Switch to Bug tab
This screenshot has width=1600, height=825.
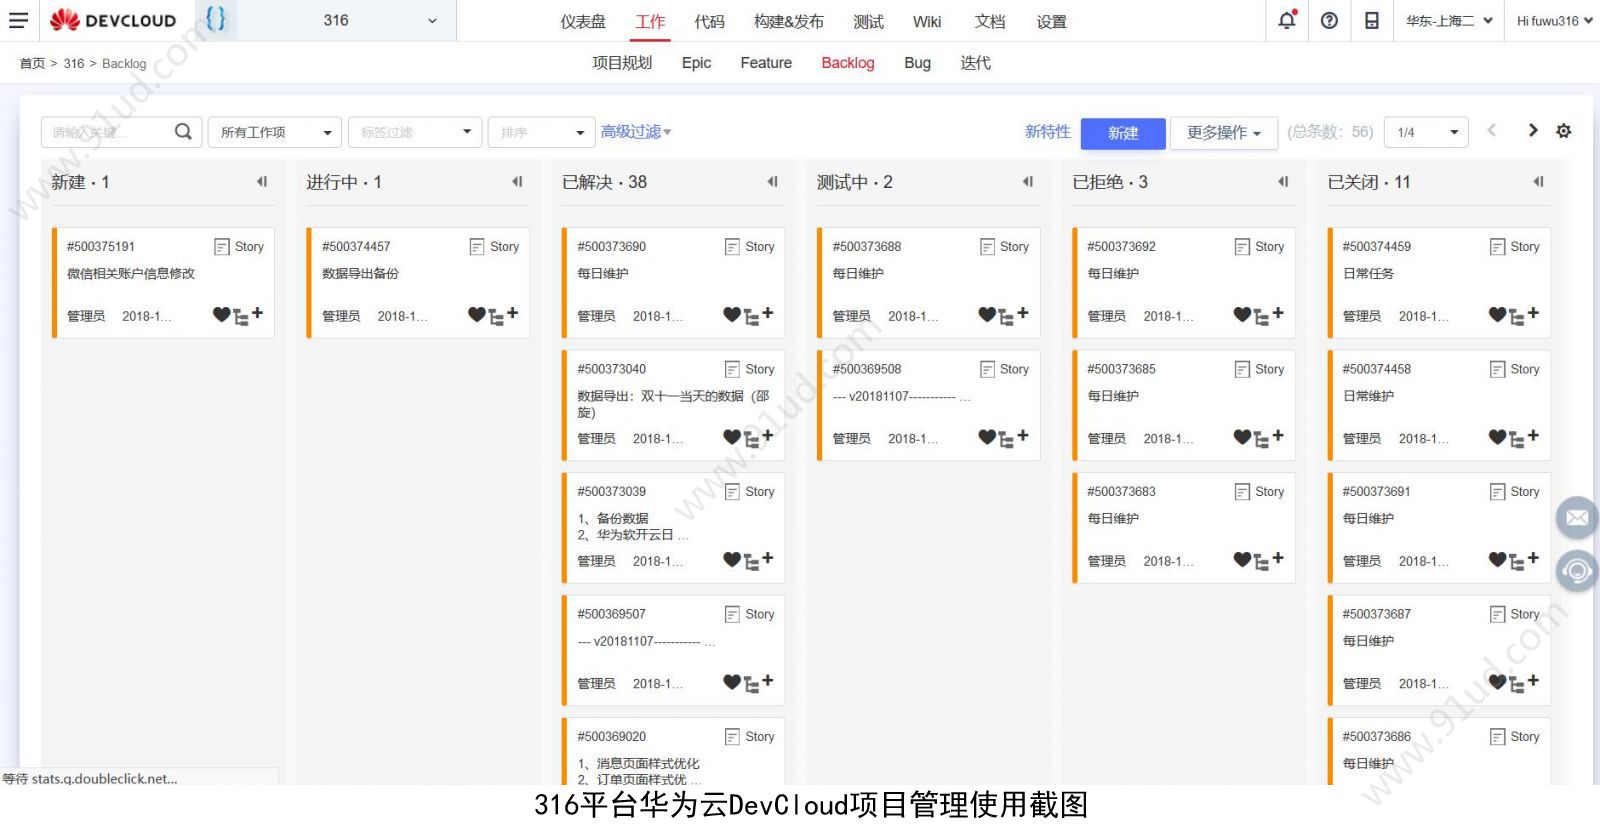[917, 63]
